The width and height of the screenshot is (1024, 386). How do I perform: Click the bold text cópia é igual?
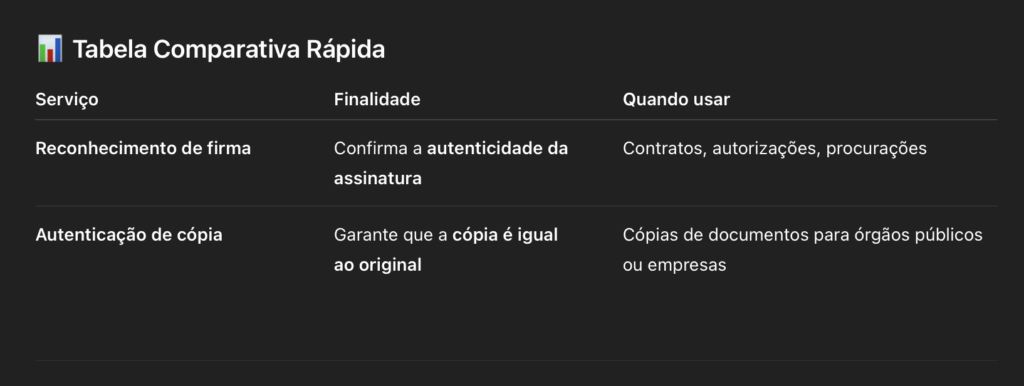pyautogui.click(x=505, y=234)
